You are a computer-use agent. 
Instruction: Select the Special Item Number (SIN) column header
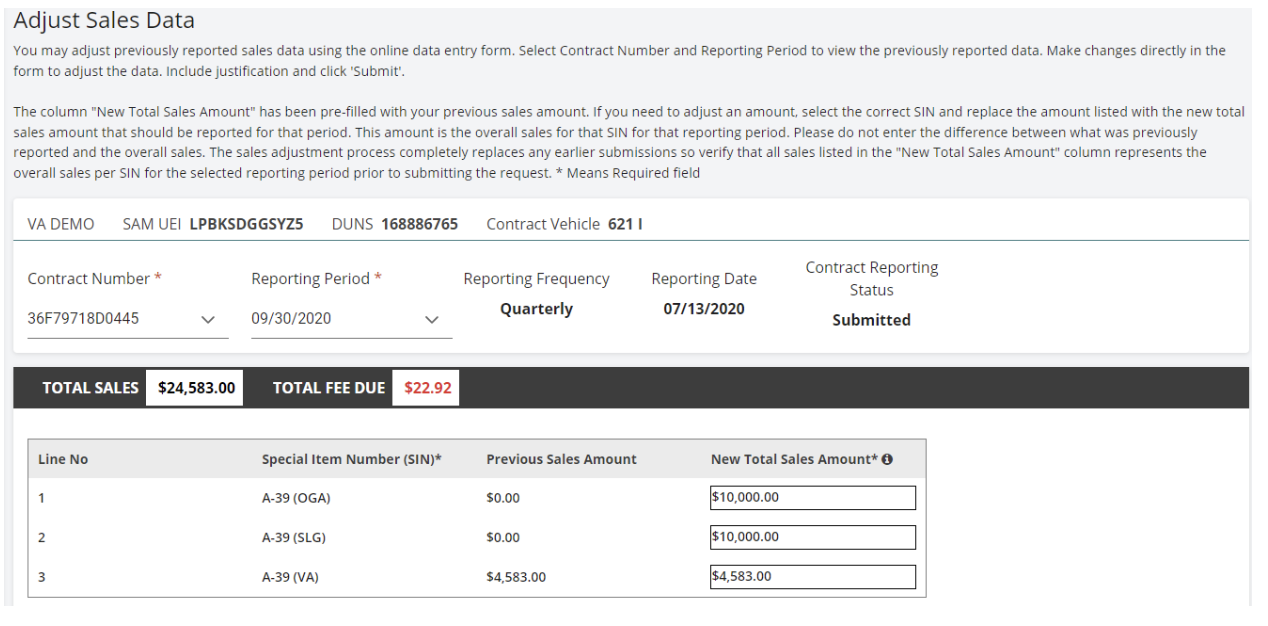pyautogui.click(x=352, y=460)
